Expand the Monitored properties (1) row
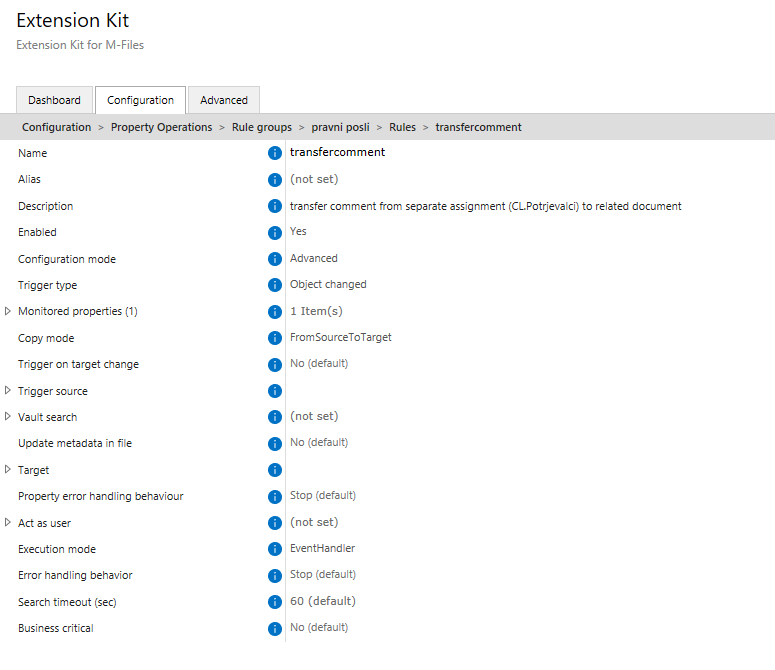Screen dimensions: 775x670 tap(7, 311)
